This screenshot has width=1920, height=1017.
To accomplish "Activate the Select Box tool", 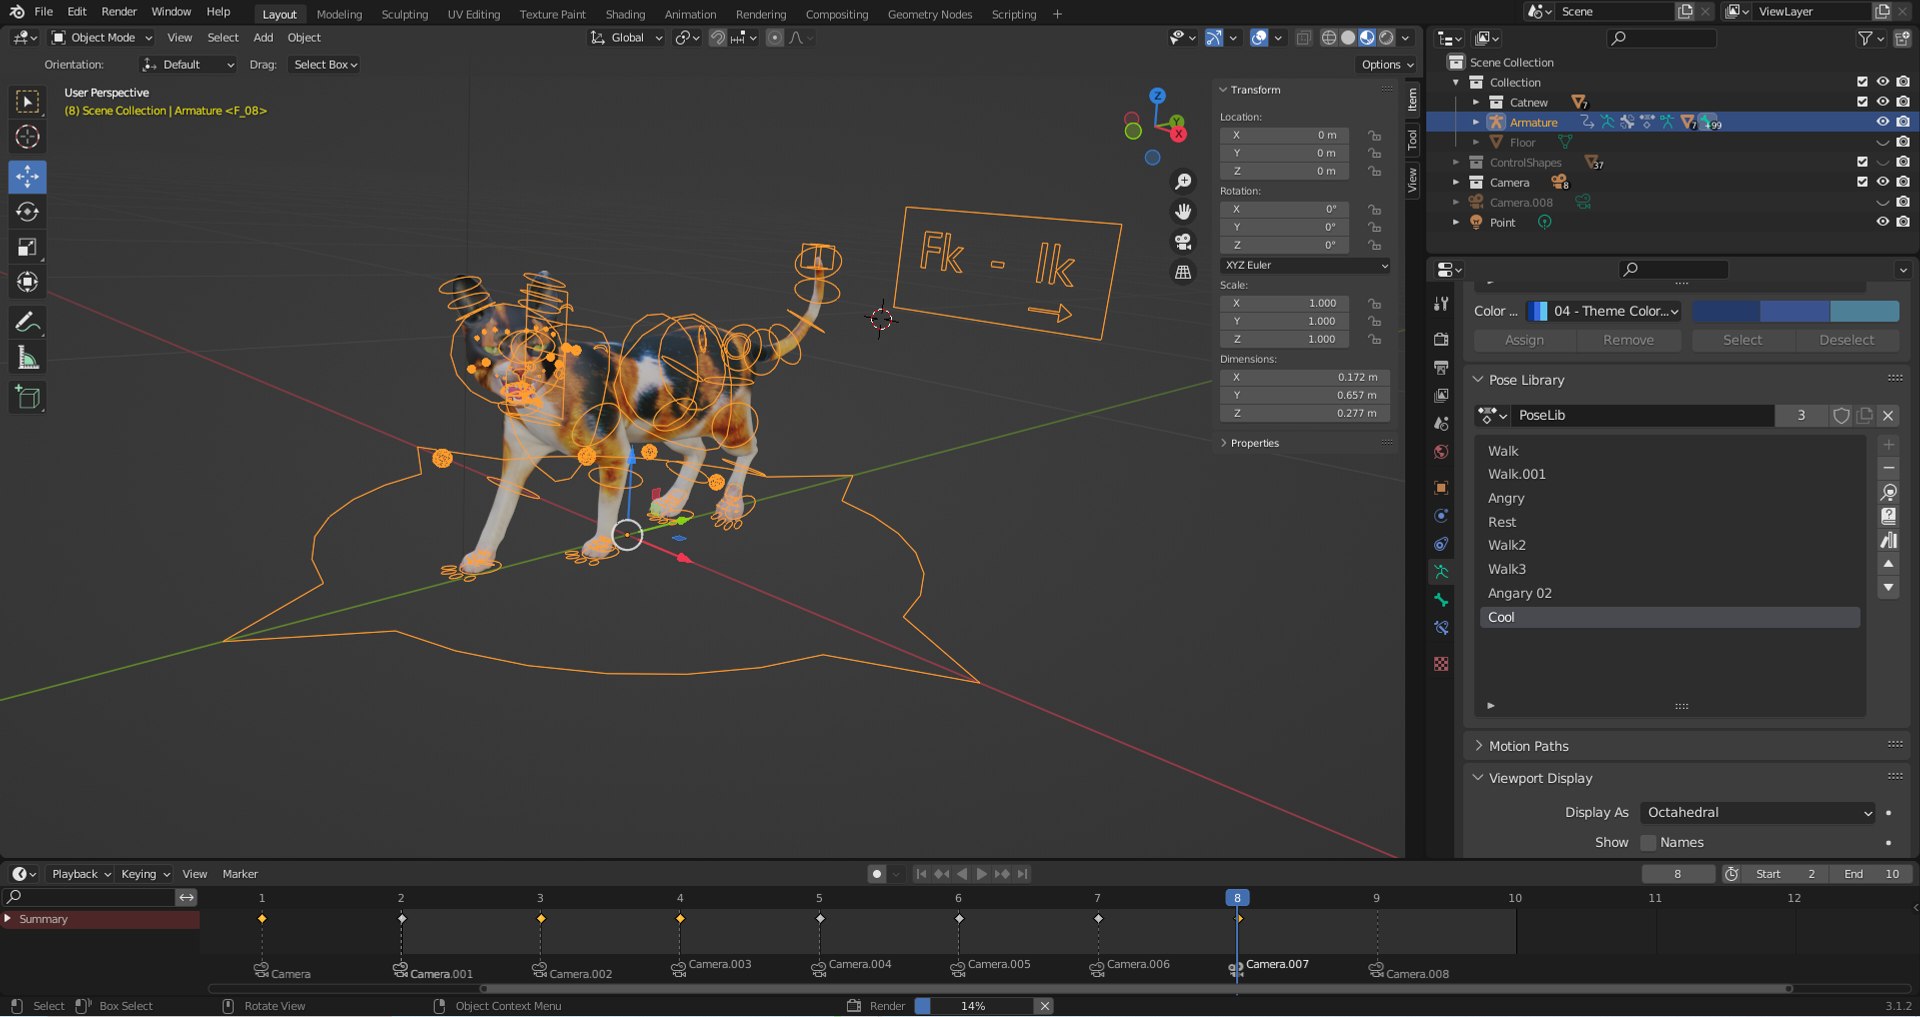I will pos(27,102).
